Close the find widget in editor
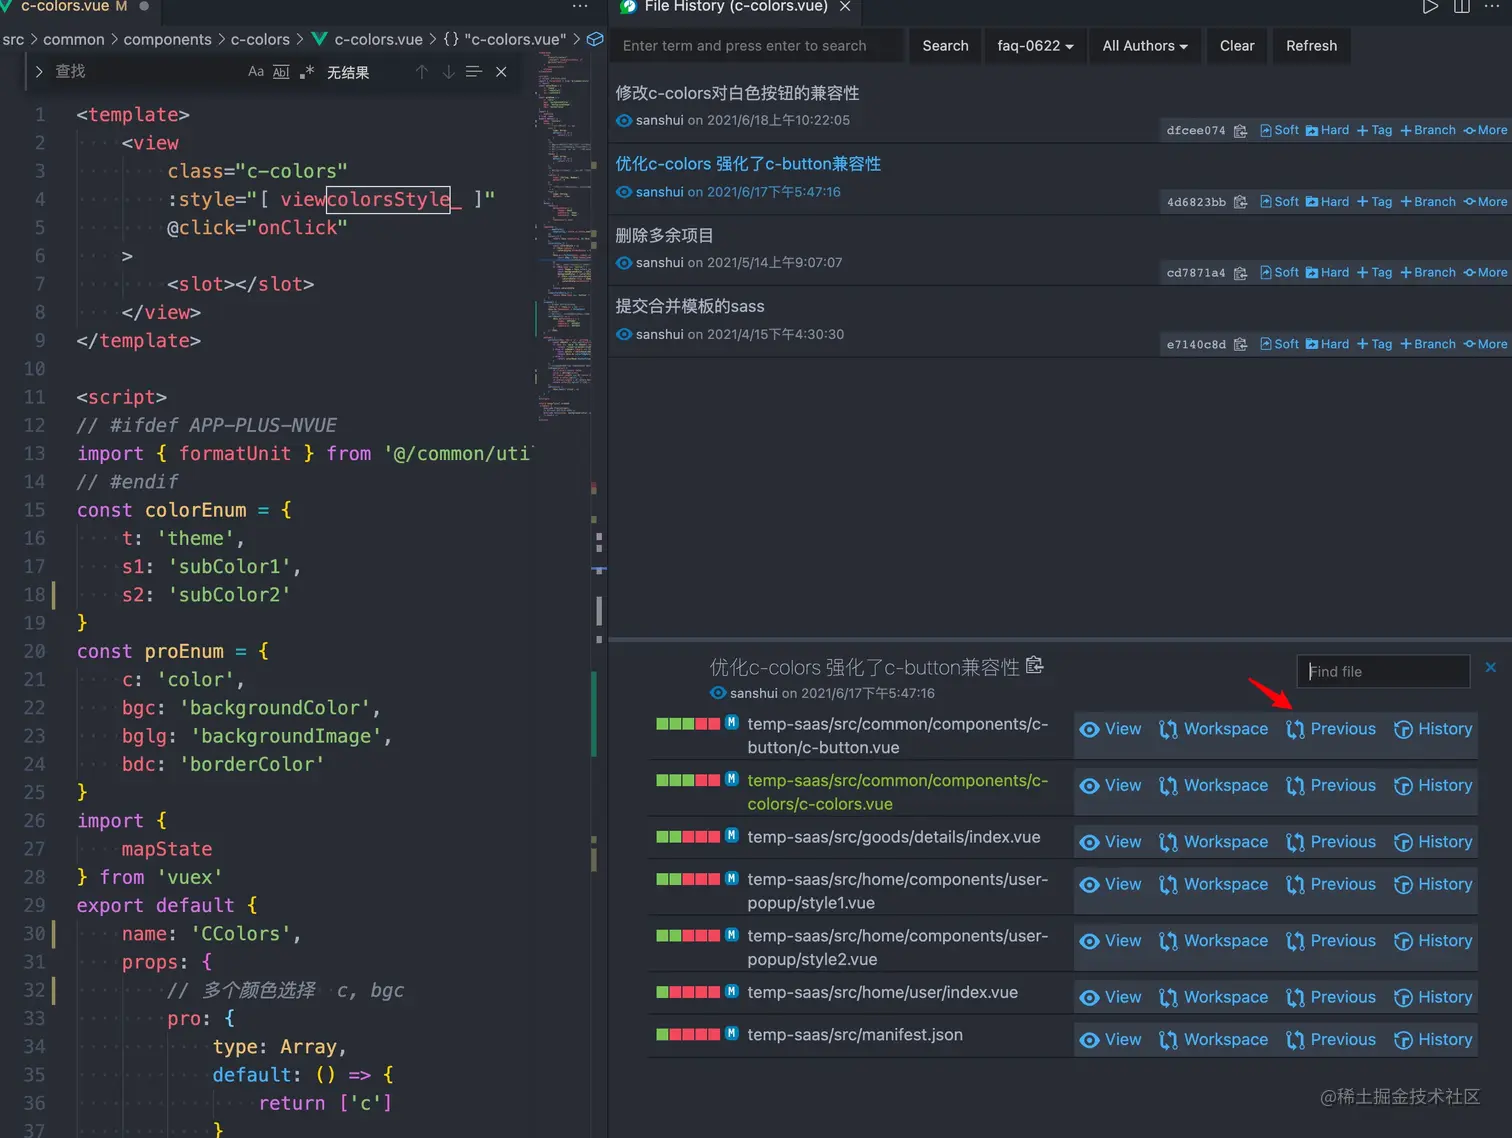Screen dimensions: 1512x1138 coord(501,72)
